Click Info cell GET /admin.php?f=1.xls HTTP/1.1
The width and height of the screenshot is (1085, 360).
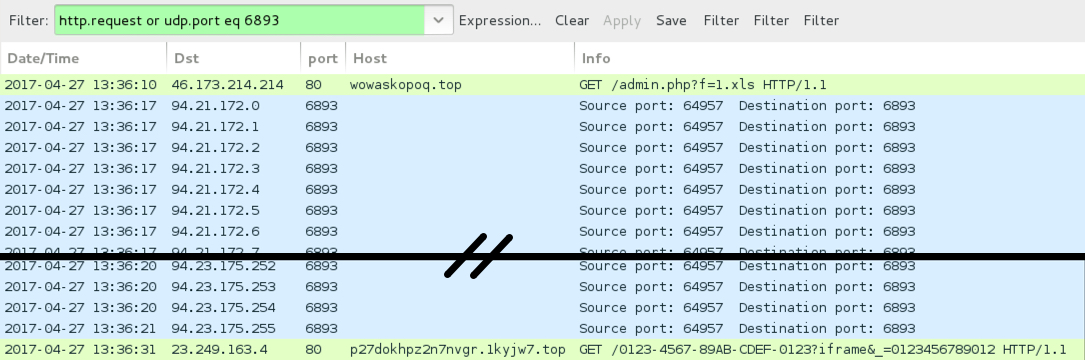click(702, 84)
